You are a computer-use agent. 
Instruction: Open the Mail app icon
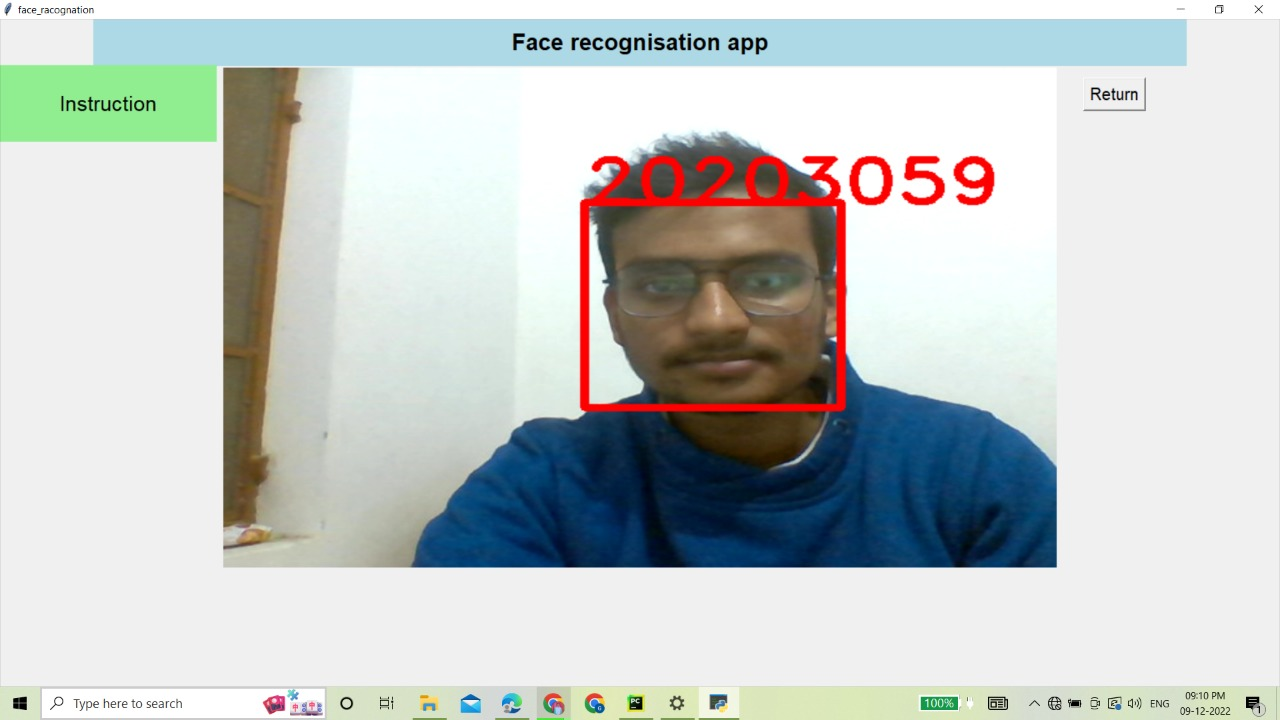tap(470, 703)
